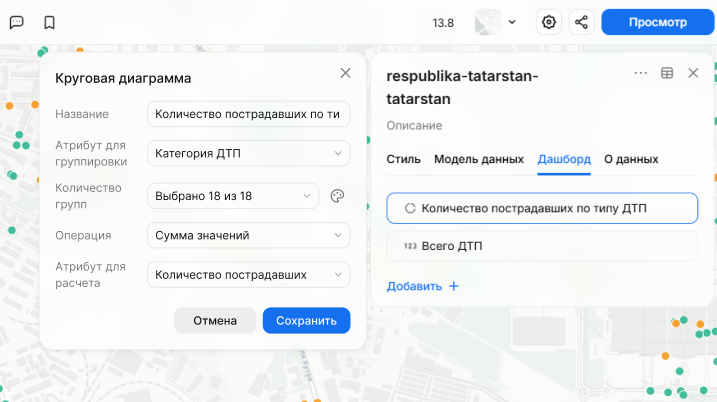Expand the basemap selector dropdown
The width and height of the screenshot is (717, 402).
497,22
